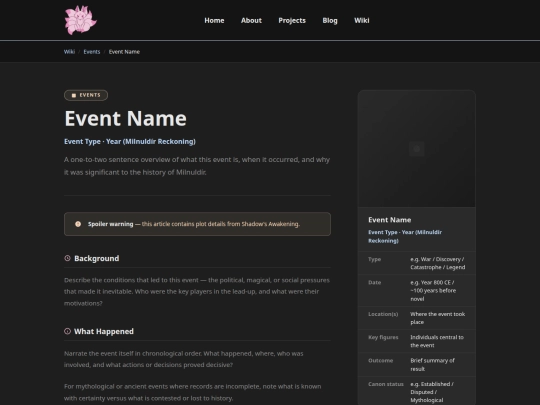The image size is (540, 405).
Task: Click paragraph starting 'Describe the conditions'
Action: click(197, 292)
